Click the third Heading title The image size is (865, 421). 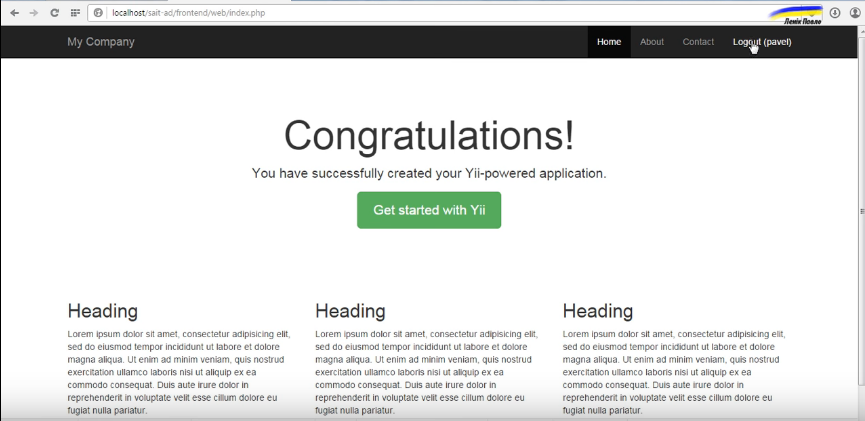pos(598,311)
